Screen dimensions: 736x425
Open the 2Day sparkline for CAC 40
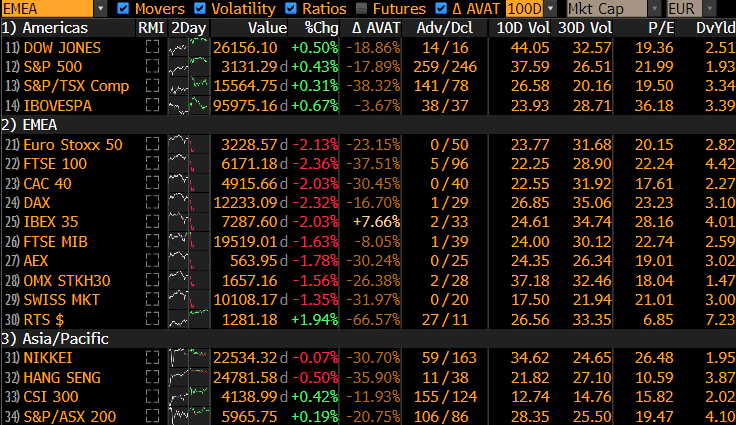click(189, 183)
